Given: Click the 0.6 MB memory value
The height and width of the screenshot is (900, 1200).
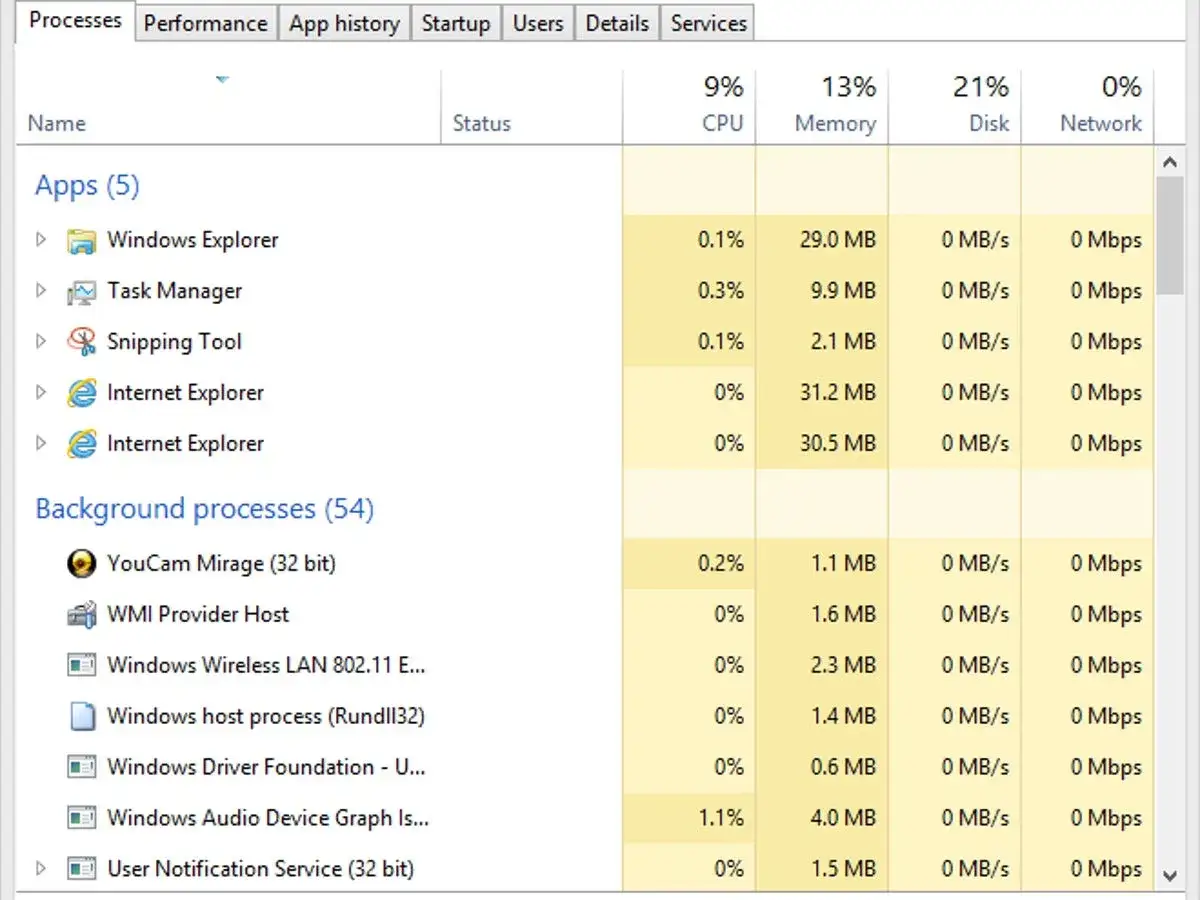Looking at the screenshot, I should pos(845,767).
